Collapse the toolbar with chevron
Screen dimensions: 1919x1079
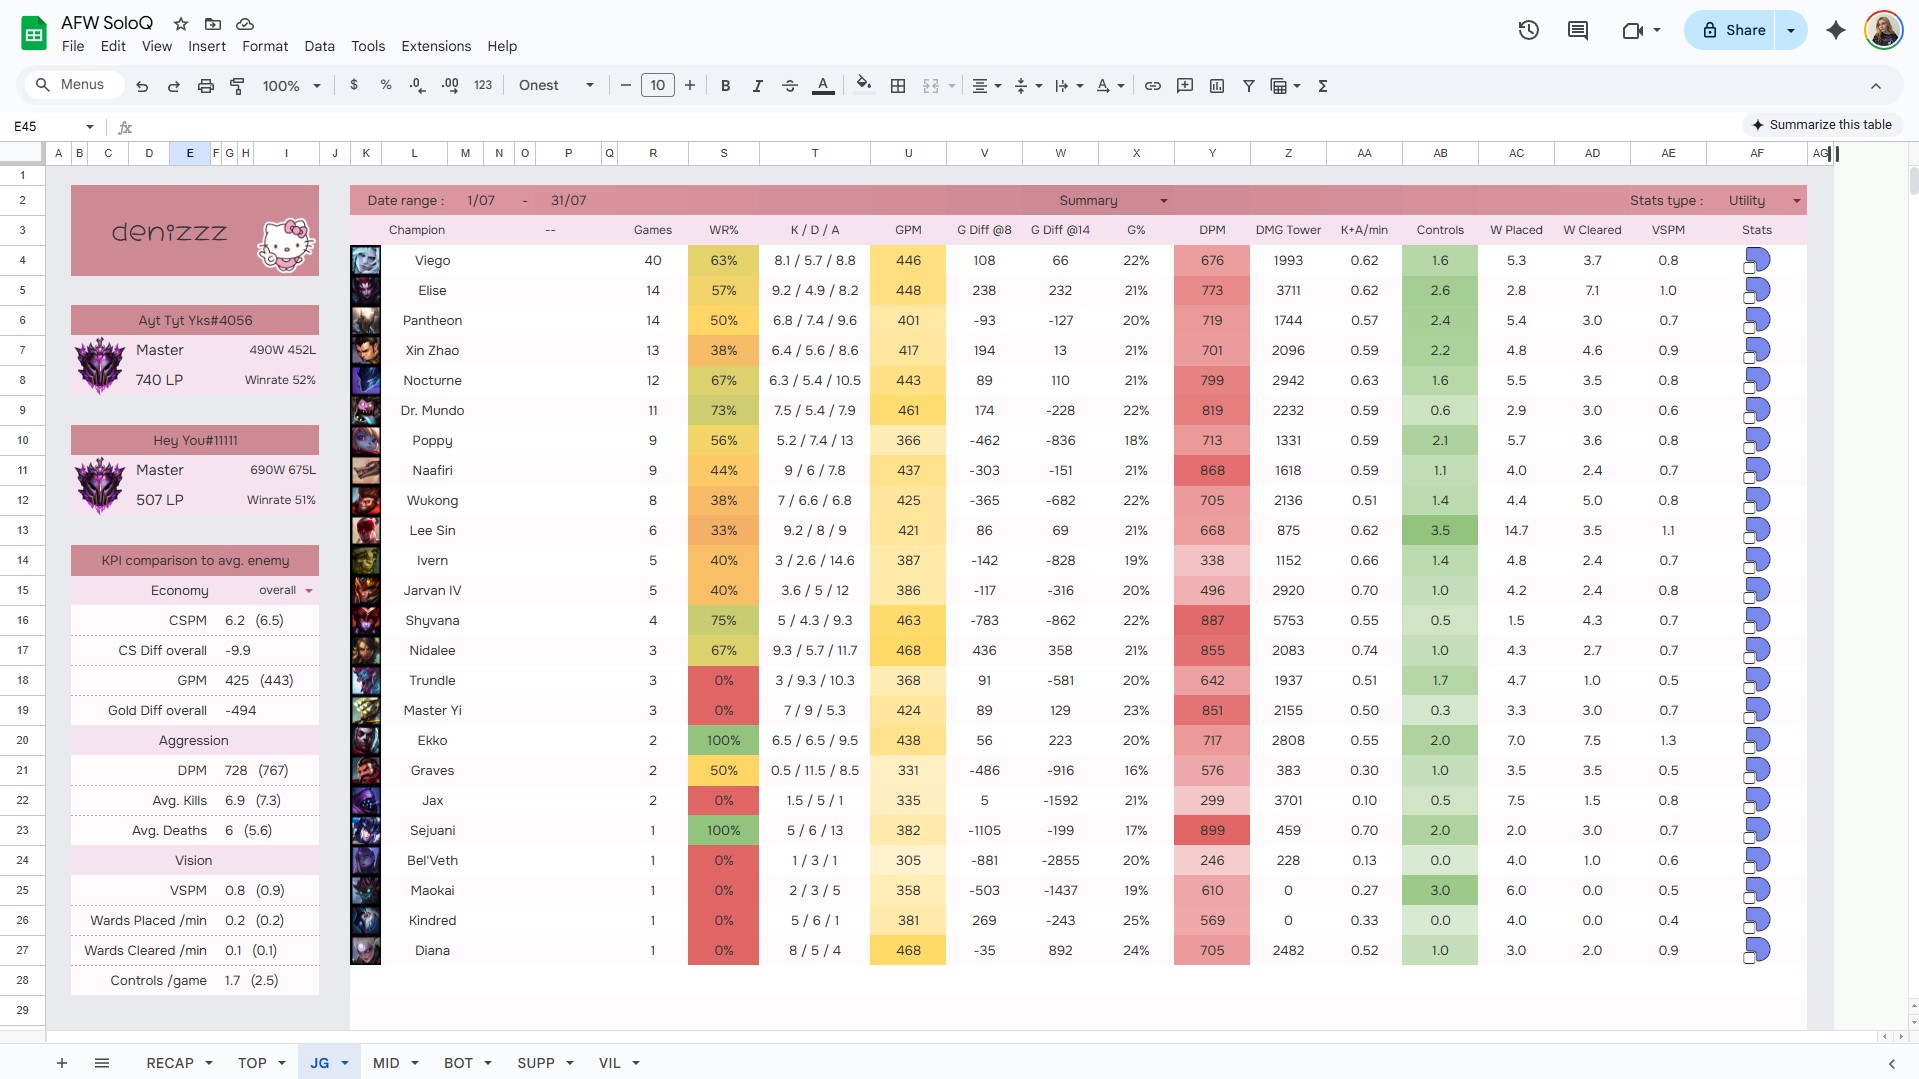(1876, 86)
